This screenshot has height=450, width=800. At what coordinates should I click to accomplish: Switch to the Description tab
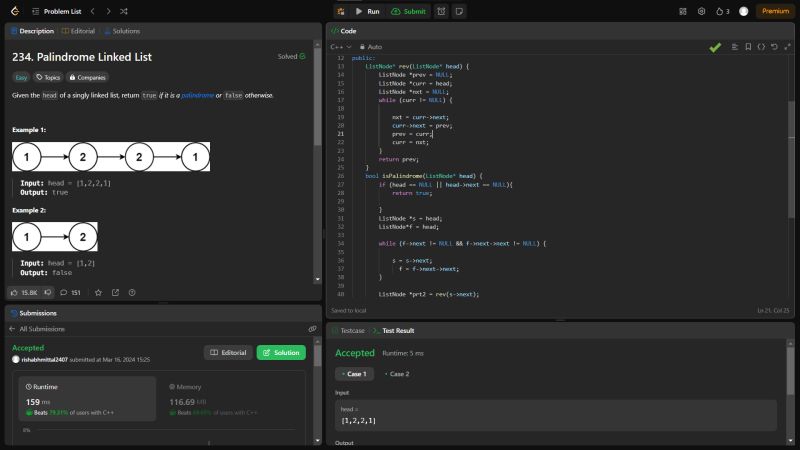click(32, 31)
